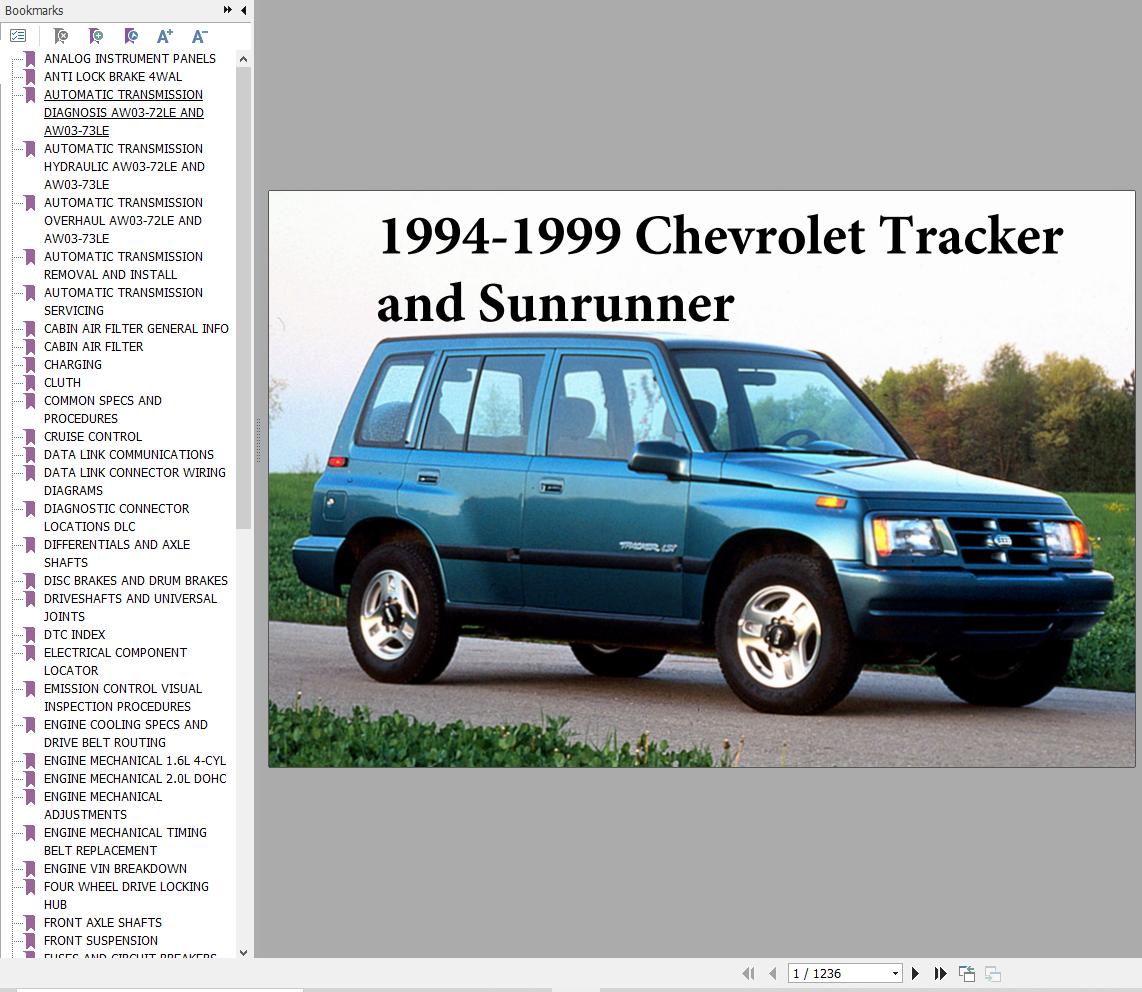Click bookmark icon beside CLUTH
1142x992 pixels.
(x=30, y=382)
